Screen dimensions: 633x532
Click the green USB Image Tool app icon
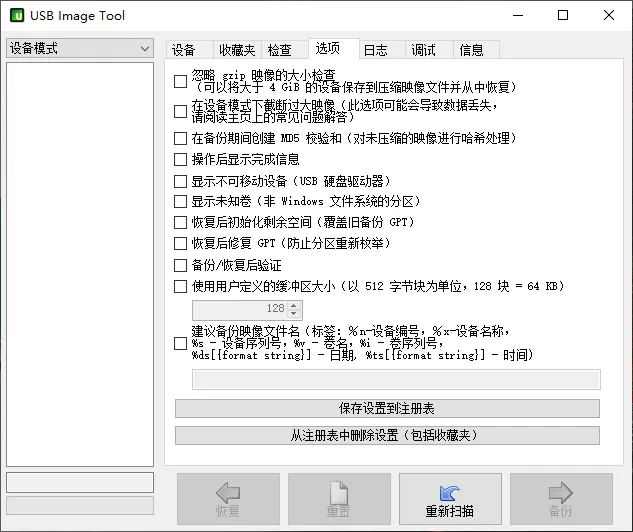(17, 15)
